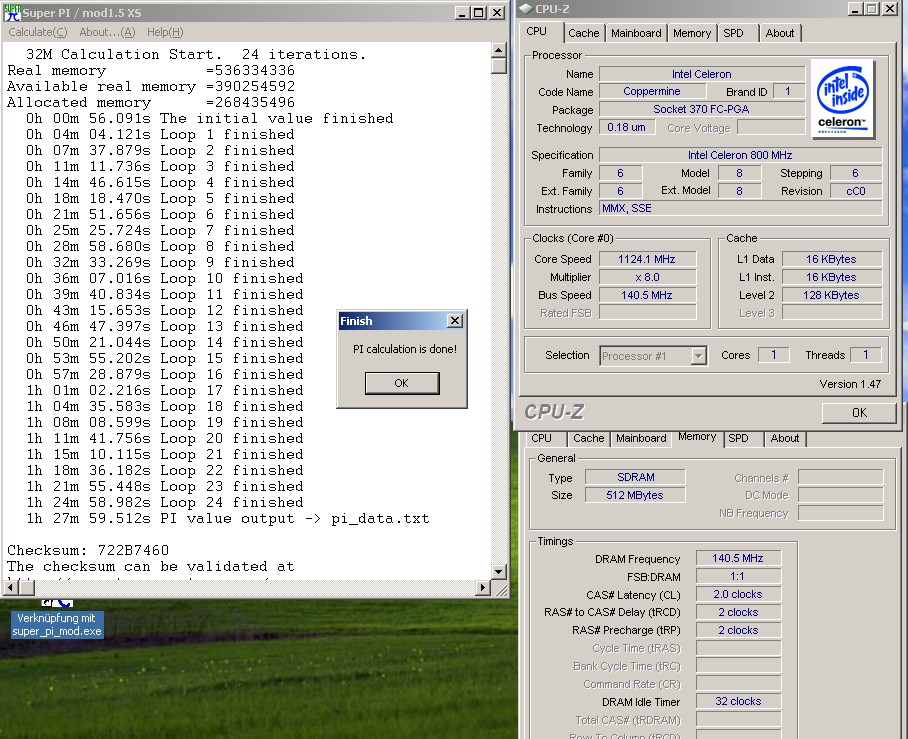
Task: Click the 'Loop 24 finished' line
Action: (164, 503)
